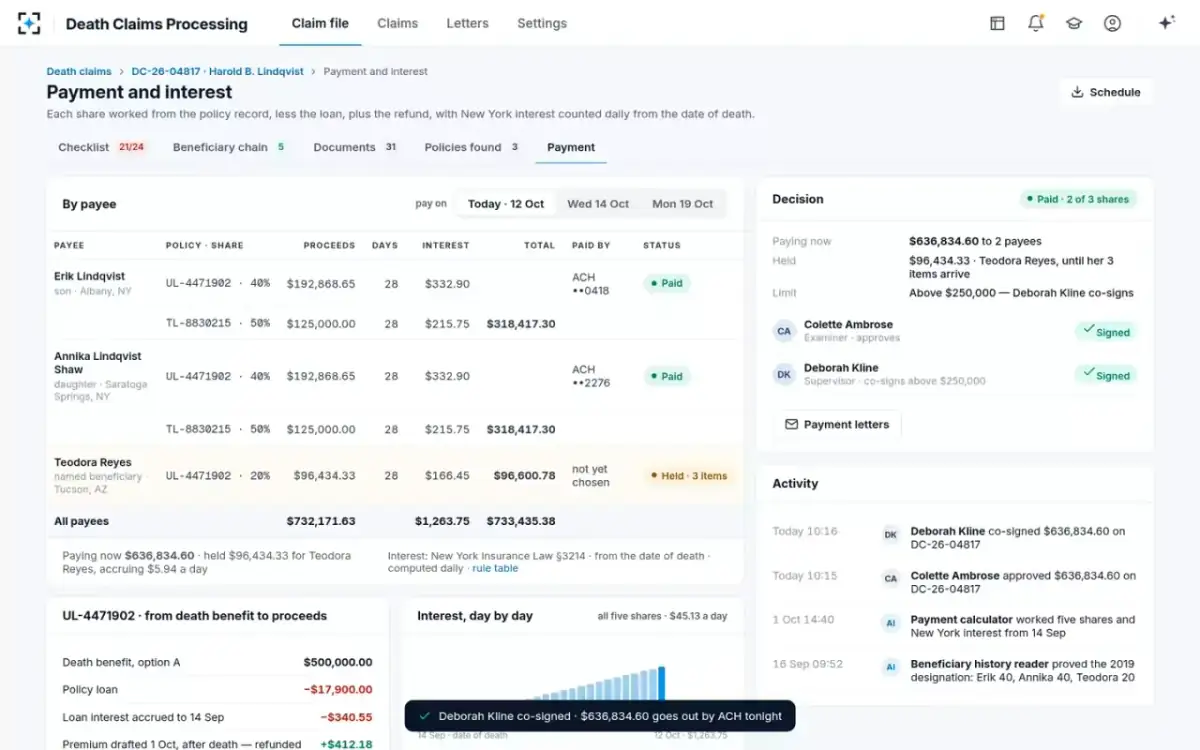Open the notifications bell
1200x750 pixels.
point(1035,23)
